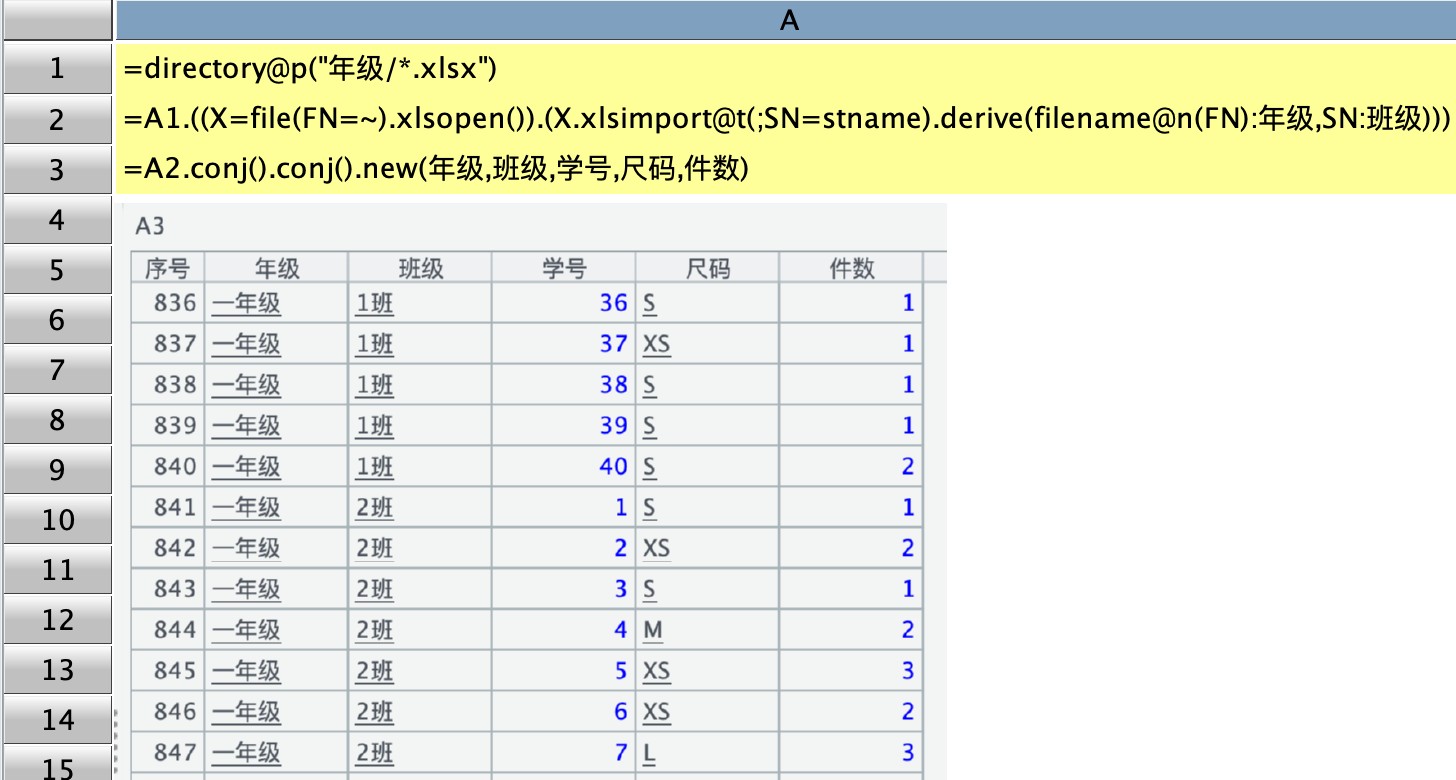The width and height of the screenshot is (1456, 780).
Task: Click 一年级 in row 838
Action: [x=246, y=385]
